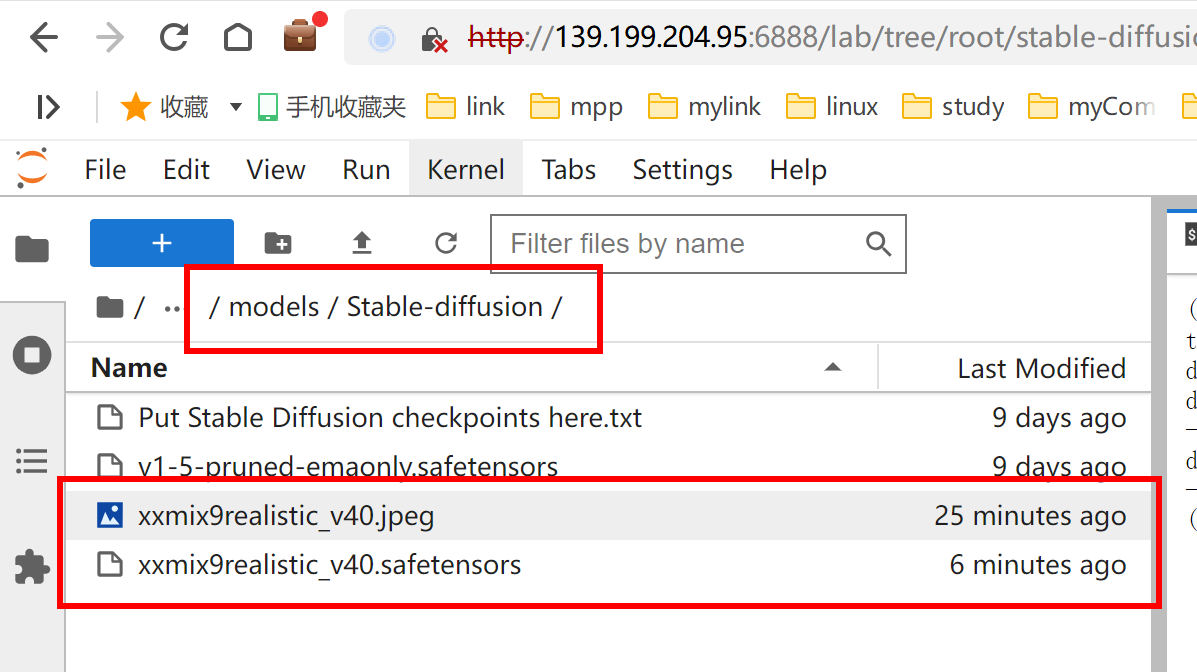Click the Upload Files arrow icon
Image resolution: width=1197 pixels, height=672 pixels.
tap(362, 243)
